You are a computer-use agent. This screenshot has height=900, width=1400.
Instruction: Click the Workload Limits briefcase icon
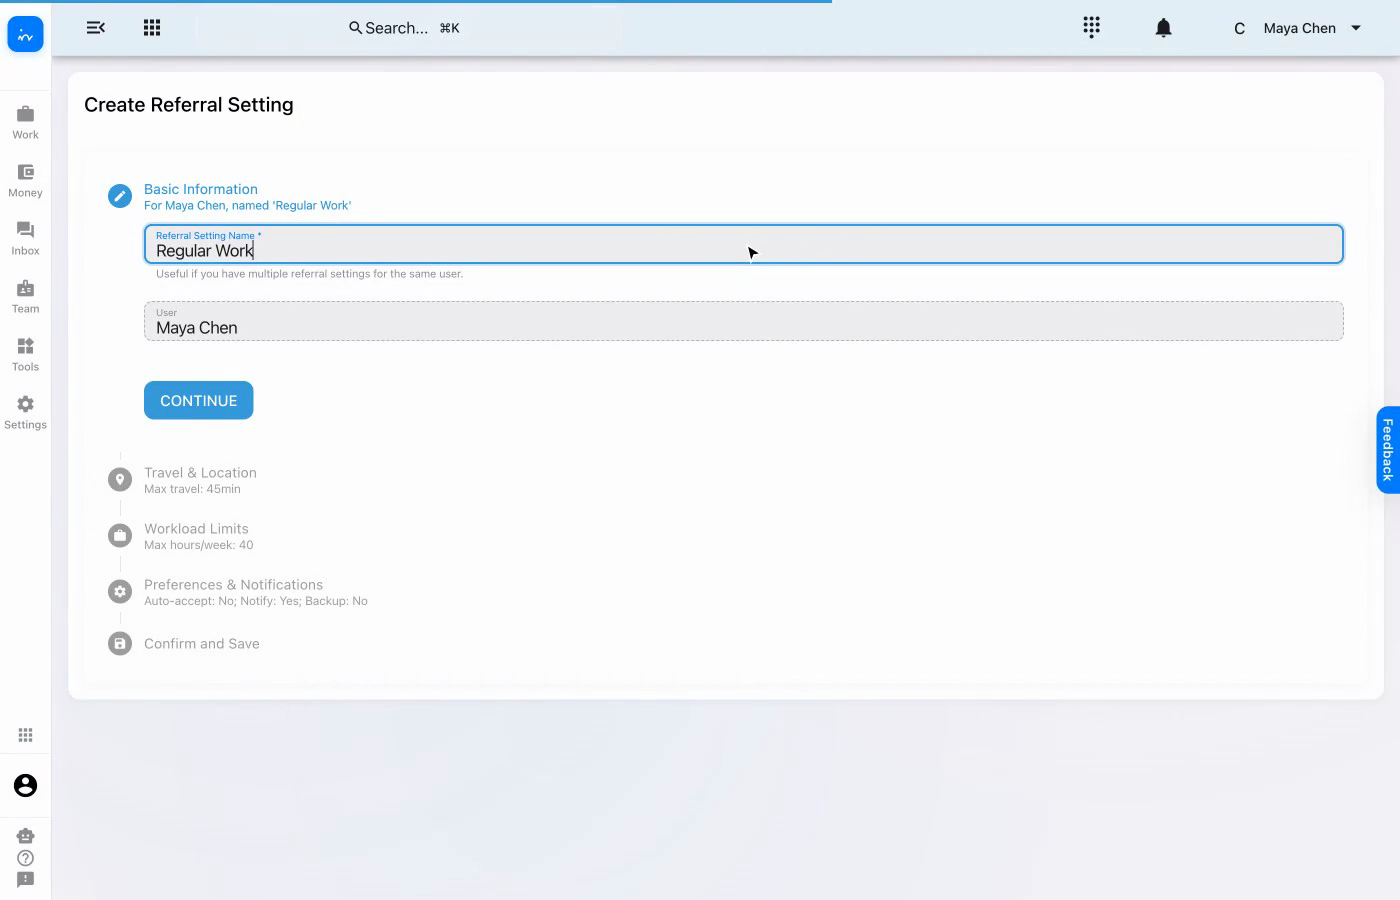[120, 536]
